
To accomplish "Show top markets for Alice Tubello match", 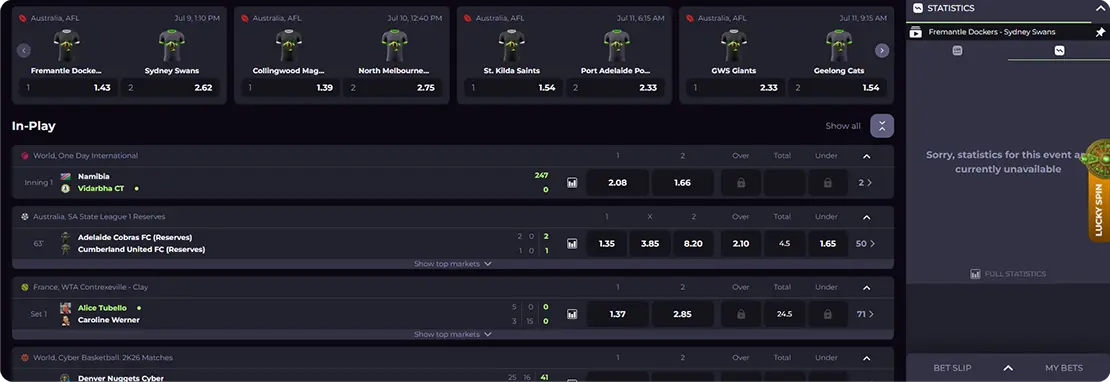I will [452, 334].
